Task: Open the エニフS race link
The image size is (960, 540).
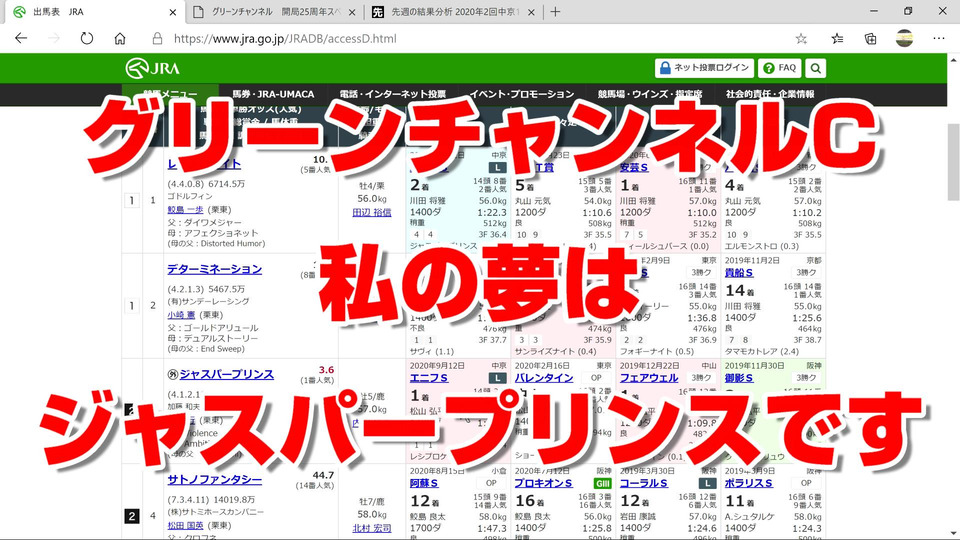Action: pos(429,378)
